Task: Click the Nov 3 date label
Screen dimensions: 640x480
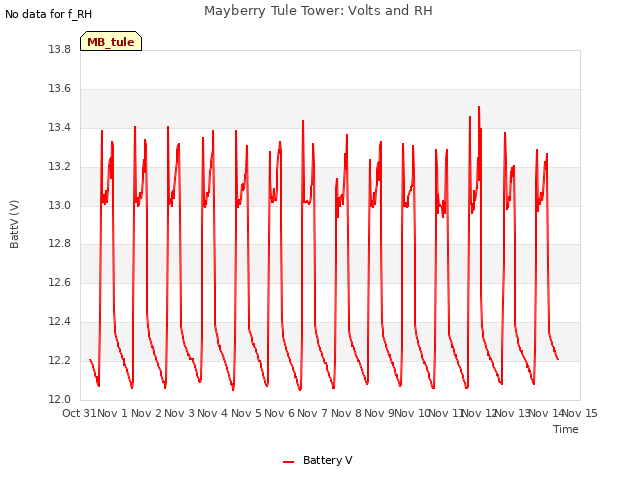Action: tap(180, 413)
